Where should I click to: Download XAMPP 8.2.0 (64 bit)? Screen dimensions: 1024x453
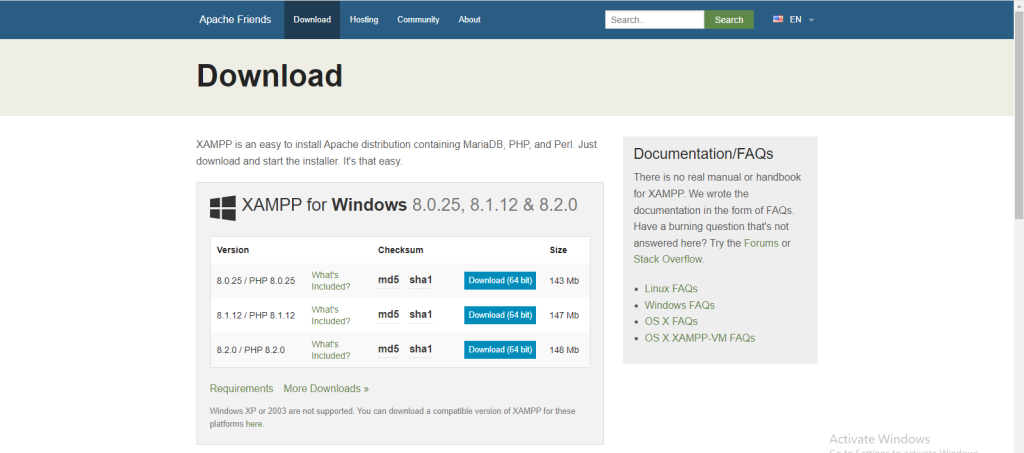coord(500,349)
